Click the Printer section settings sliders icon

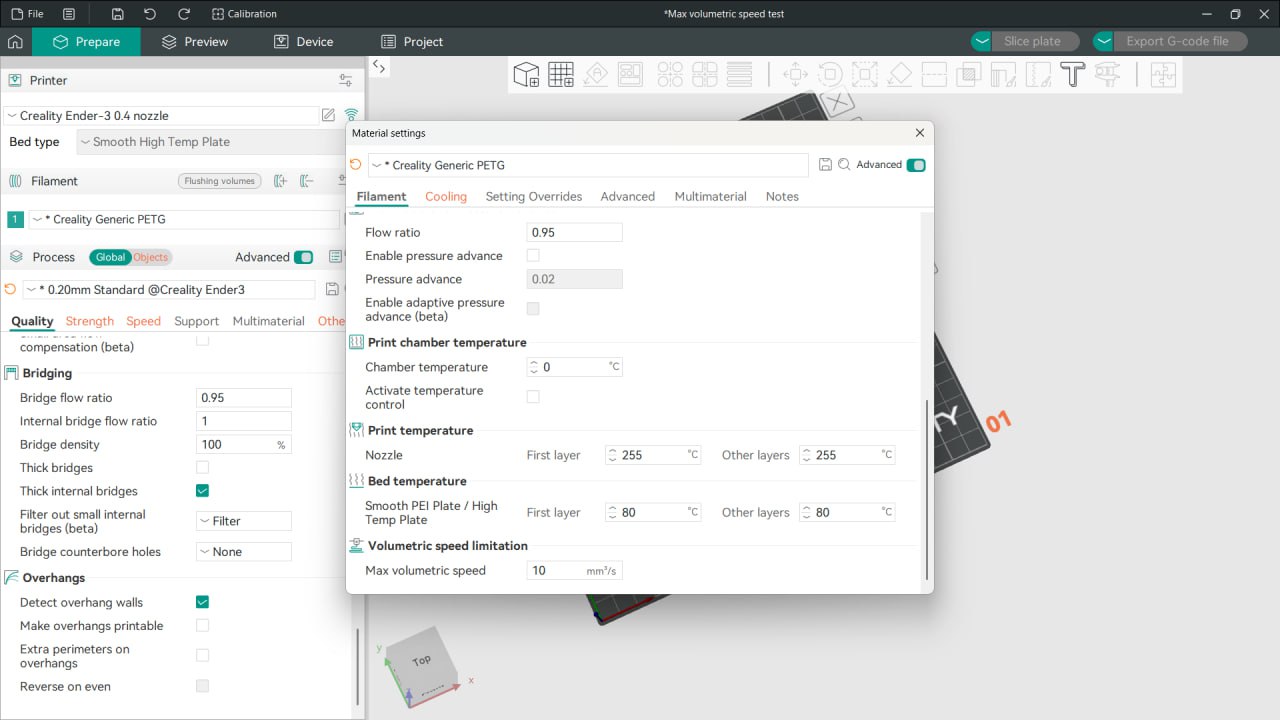tap(346, 80)
